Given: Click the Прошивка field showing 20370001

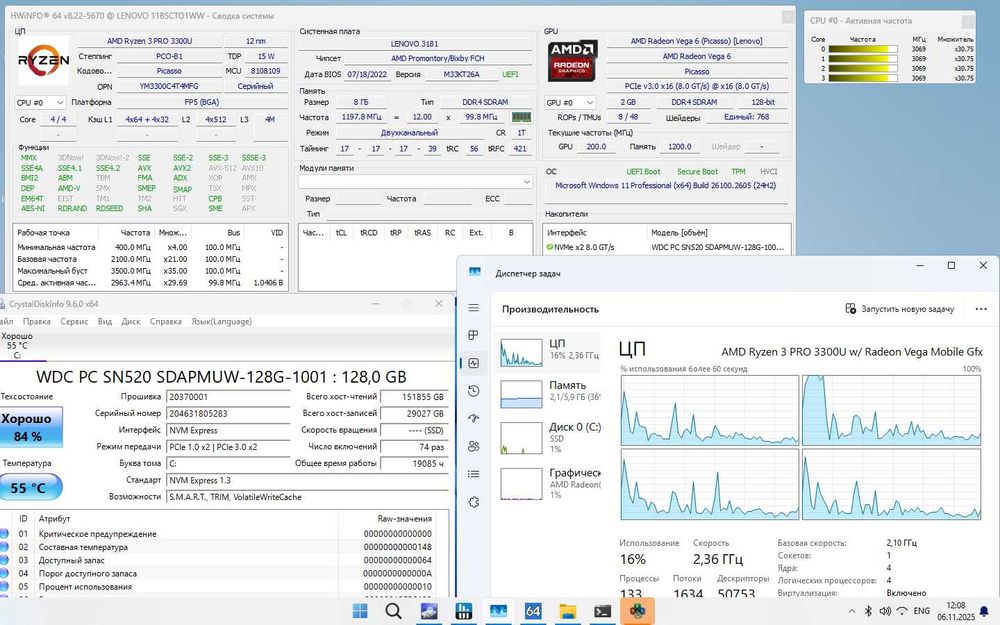Looking at the screenshot, I should tap(228, 397).
